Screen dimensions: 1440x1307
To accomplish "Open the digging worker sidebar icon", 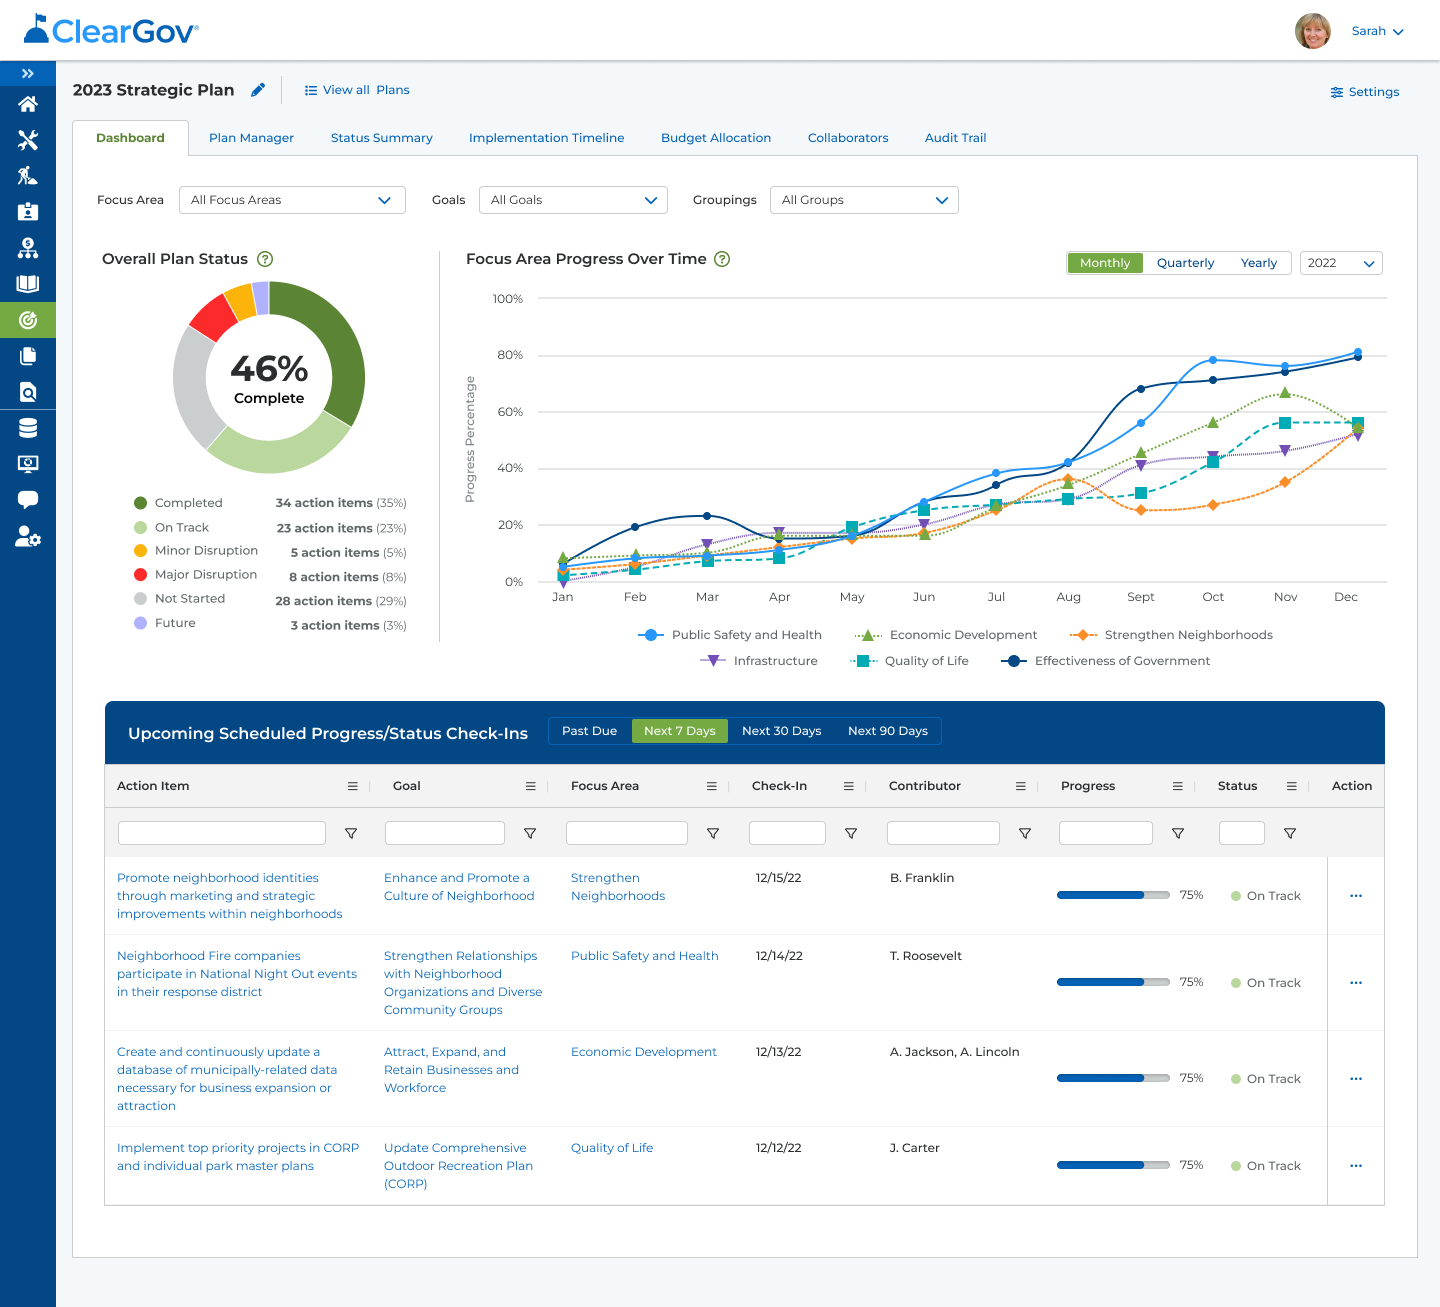I will pyautogui.click(x=28, y=176).
